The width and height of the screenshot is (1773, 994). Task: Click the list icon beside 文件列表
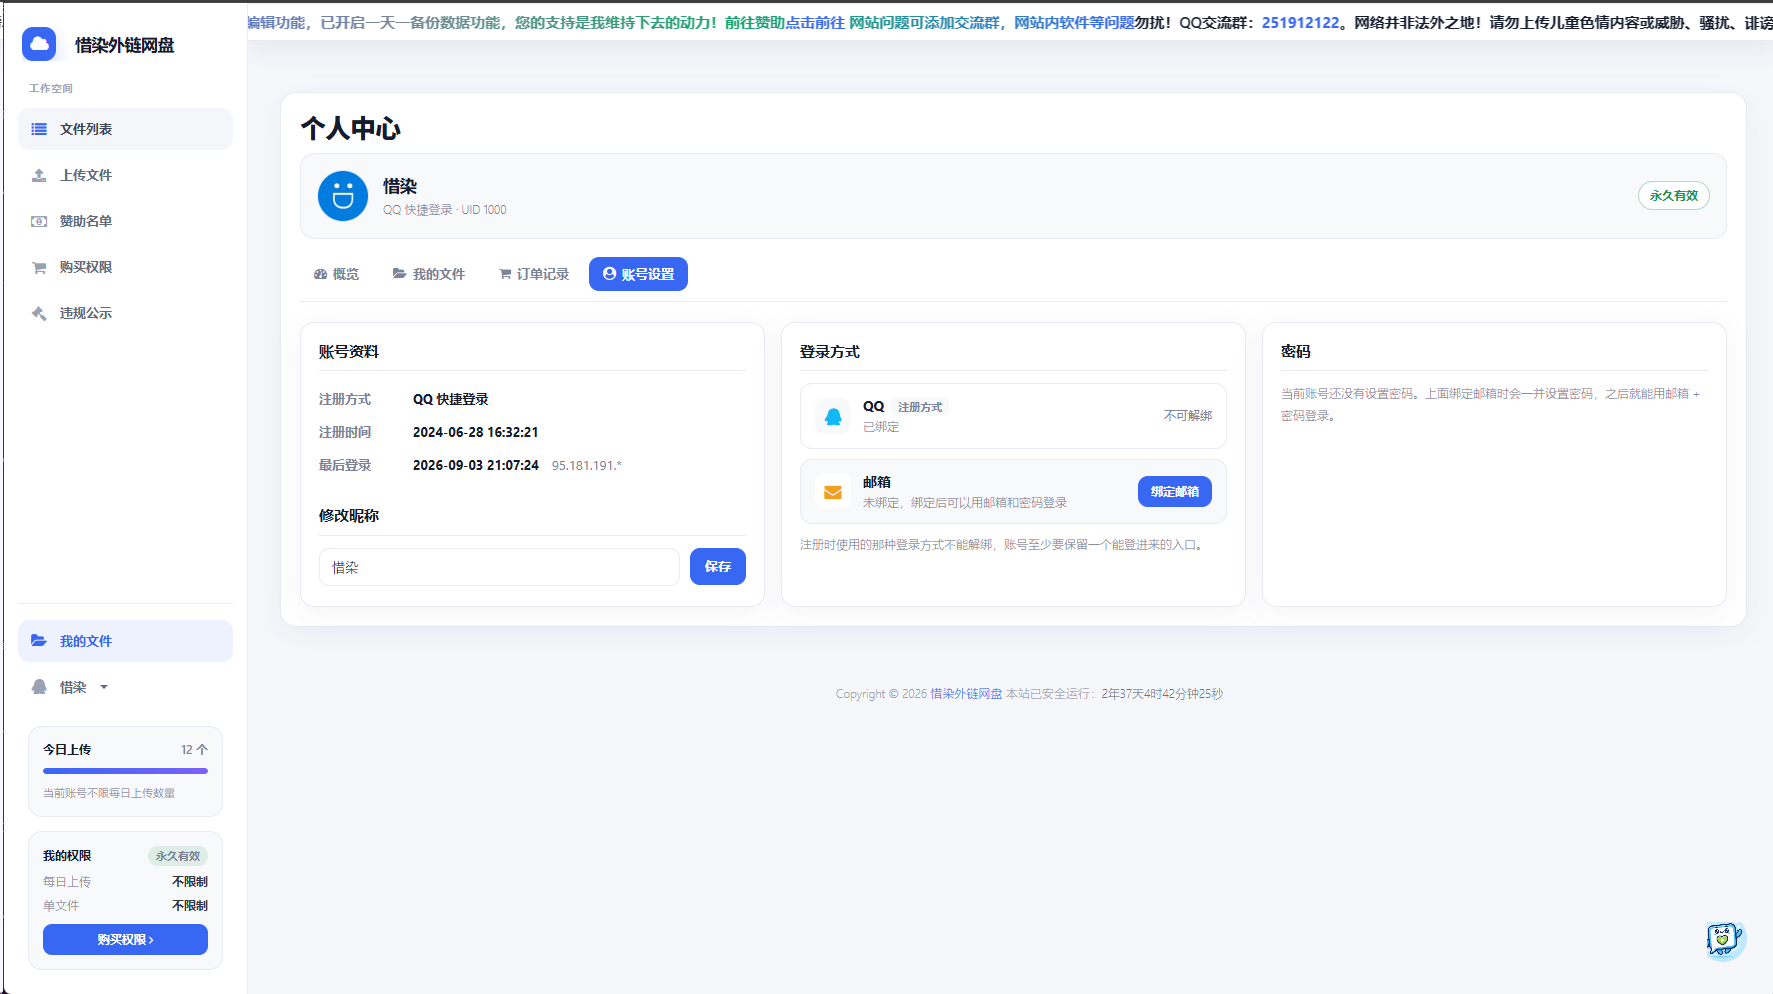[39, 129]
